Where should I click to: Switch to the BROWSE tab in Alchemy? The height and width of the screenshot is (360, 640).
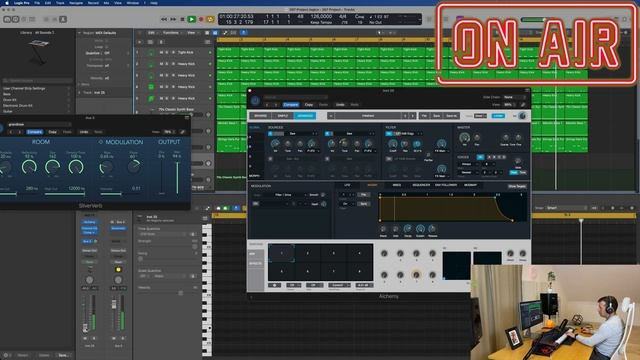(x=260, y=116)
